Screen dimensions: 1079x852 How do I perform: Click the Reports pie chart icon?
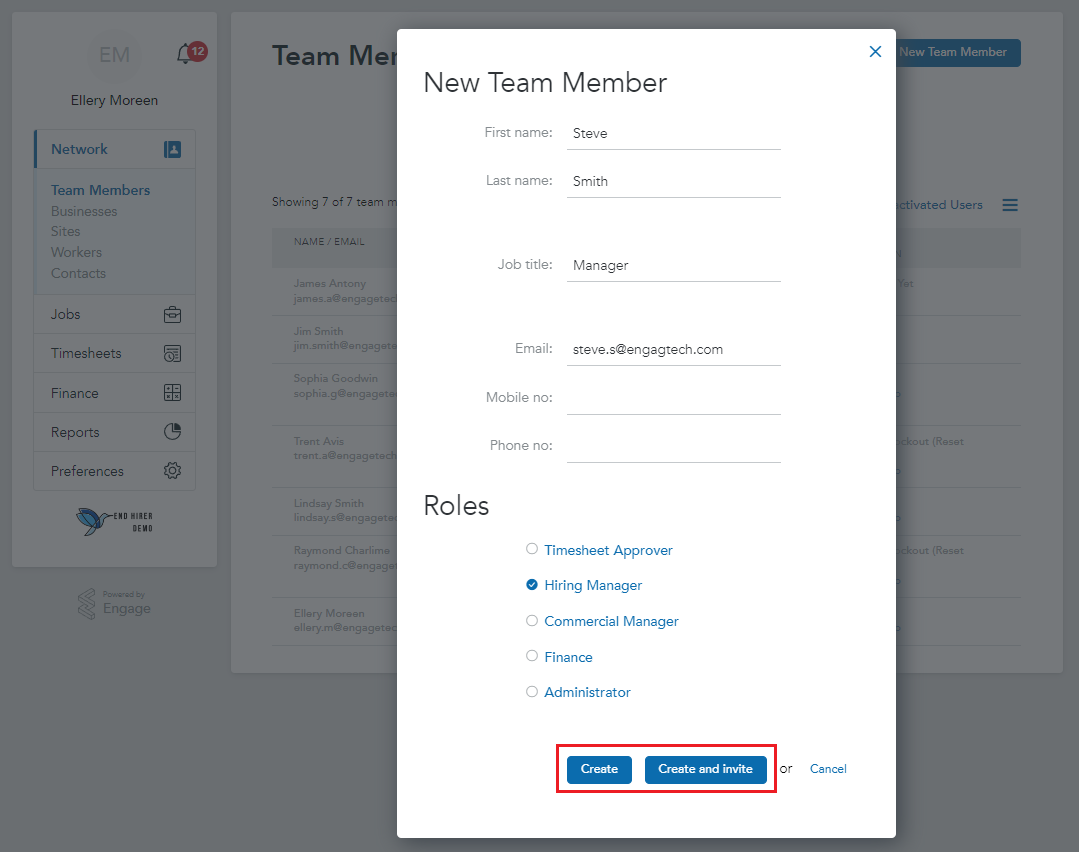tap(172, 432)
